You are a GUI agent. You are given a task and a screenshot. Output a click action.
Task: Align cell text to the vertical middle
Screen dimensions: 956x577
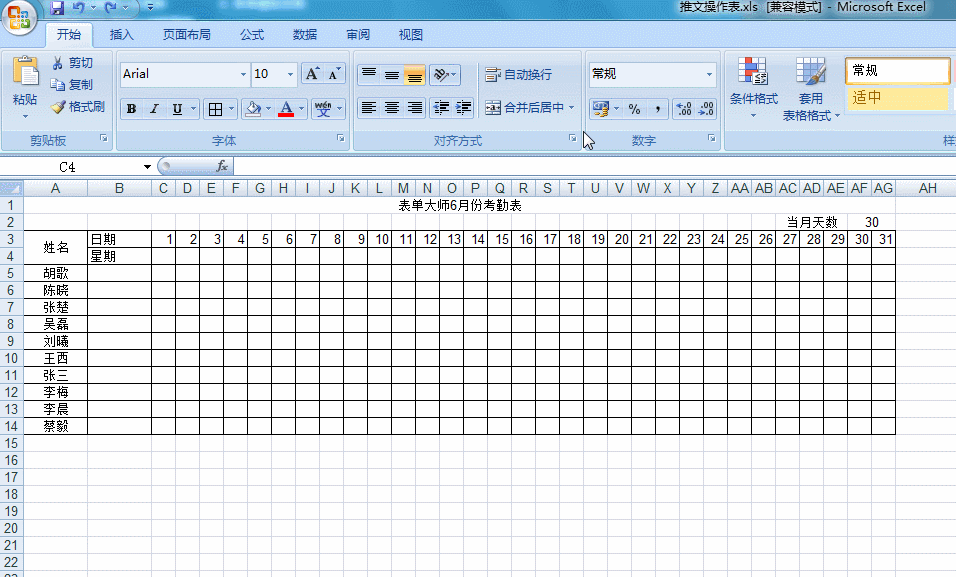coord(391,74)
